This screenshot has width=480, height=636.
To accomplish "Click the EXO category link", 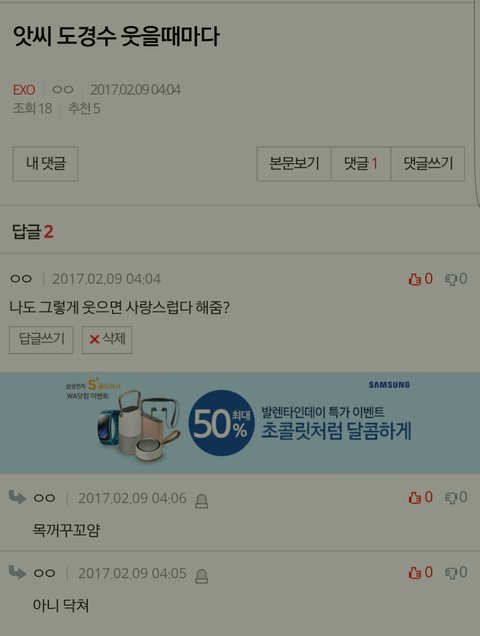I will tap(24, 90).
